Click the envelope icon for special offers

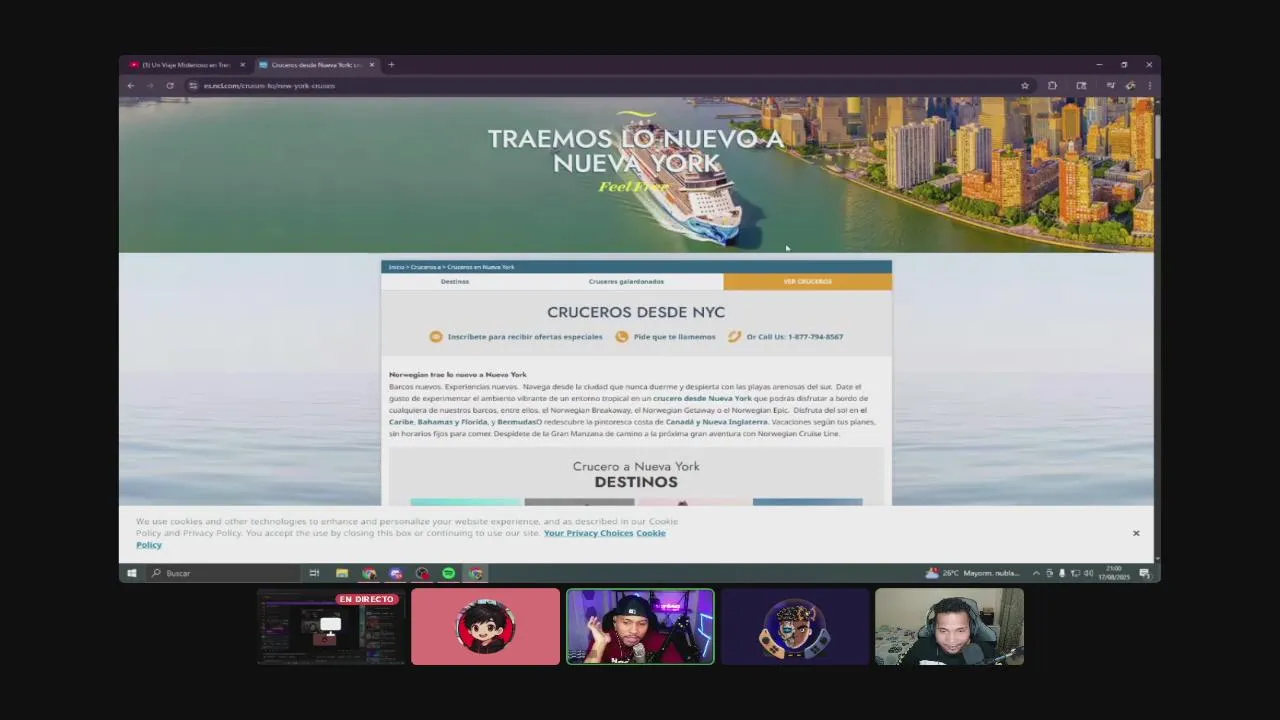click(x=436, y=337)
